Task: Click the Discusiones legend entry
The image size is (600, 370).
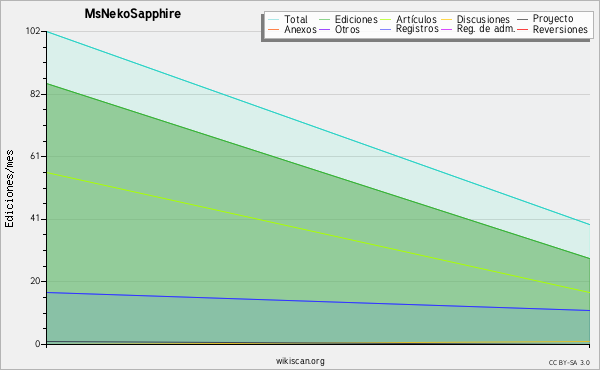Action: coord(475,19)
